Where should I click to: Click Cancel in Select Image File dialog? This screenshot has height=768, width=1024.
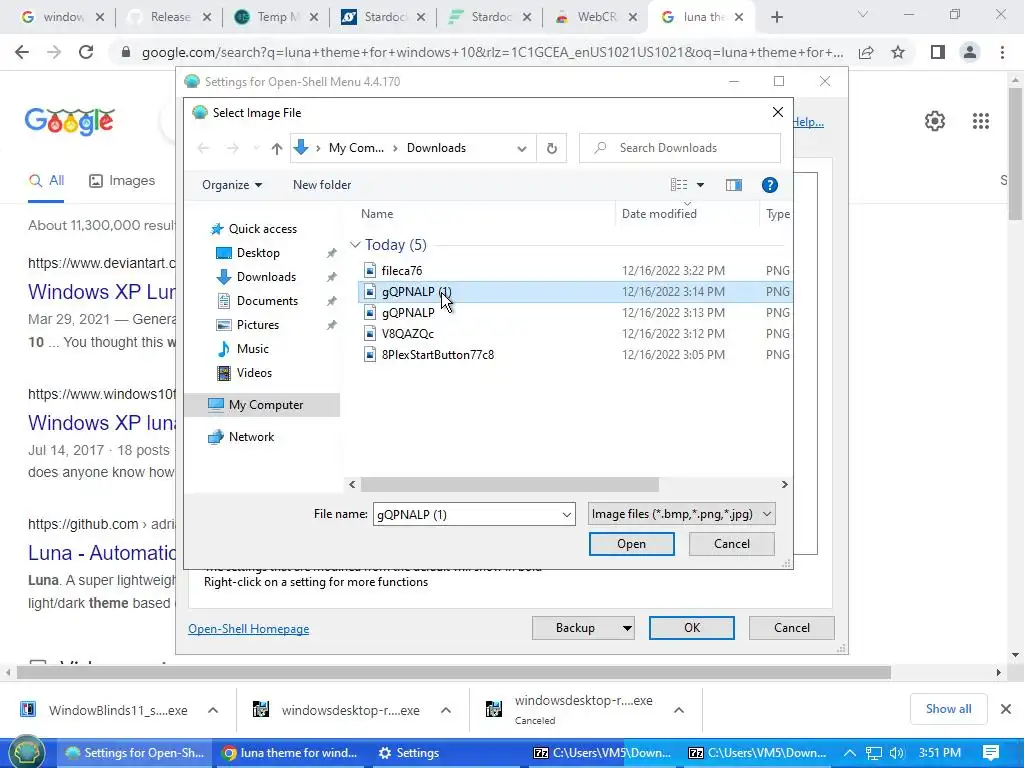point(731,544)
